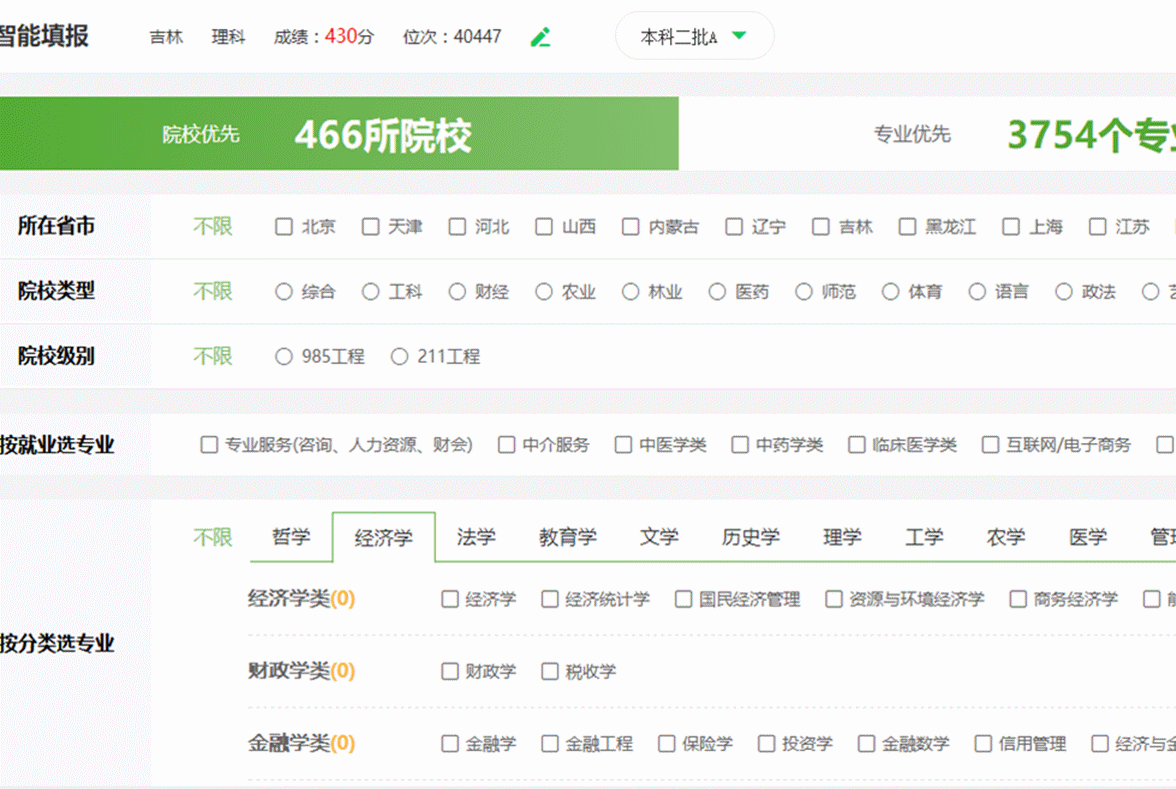Select the 工科 school type radio
This screenshot has width=1176, height=789.
pos(370,292)
